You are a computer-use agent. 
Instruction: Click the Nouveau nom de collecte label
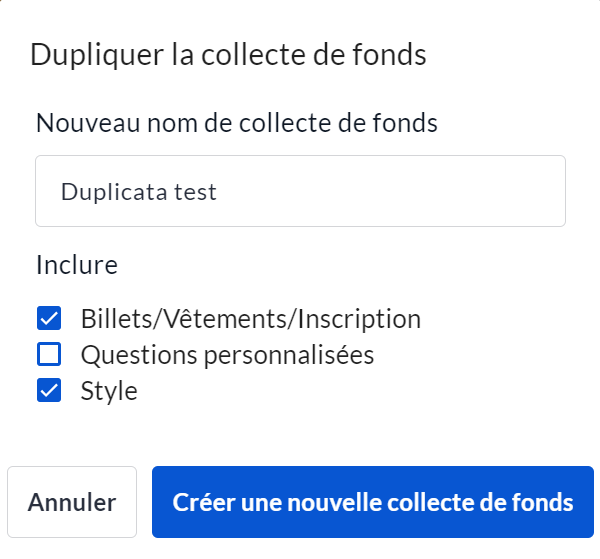click(x=237, y=123)
